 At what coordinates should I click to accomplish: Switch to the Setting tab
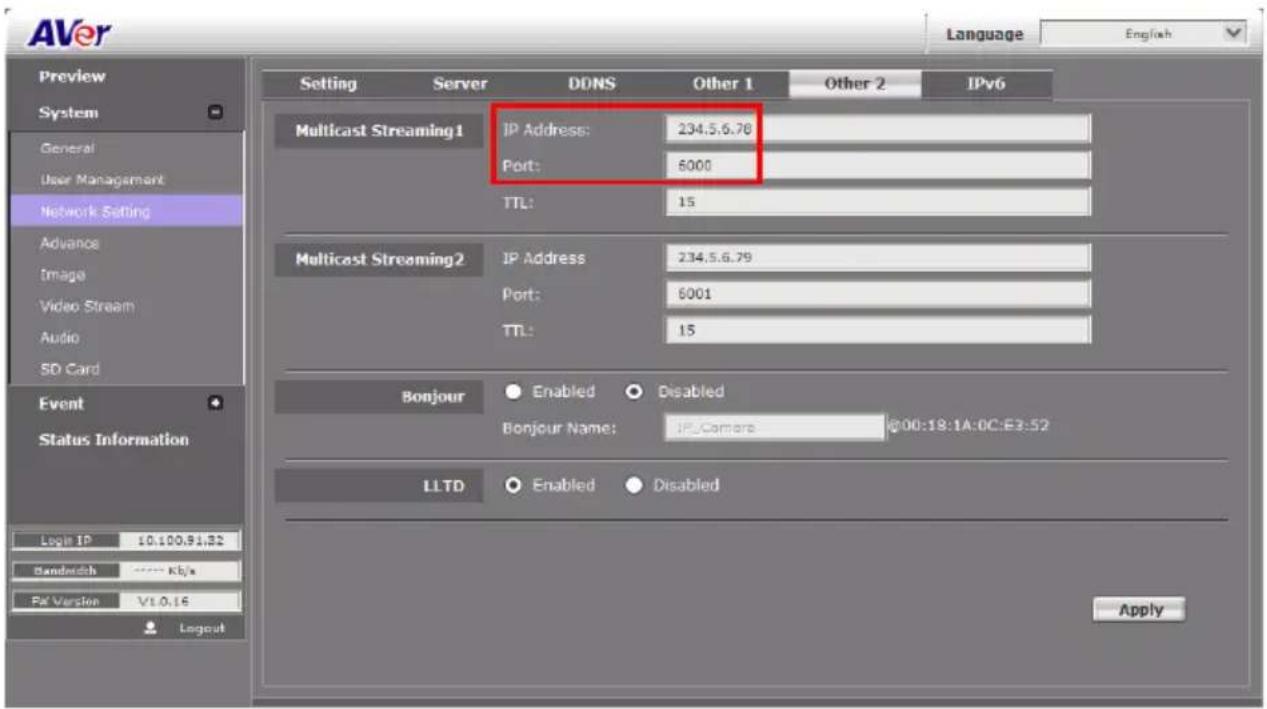[328, 84]
